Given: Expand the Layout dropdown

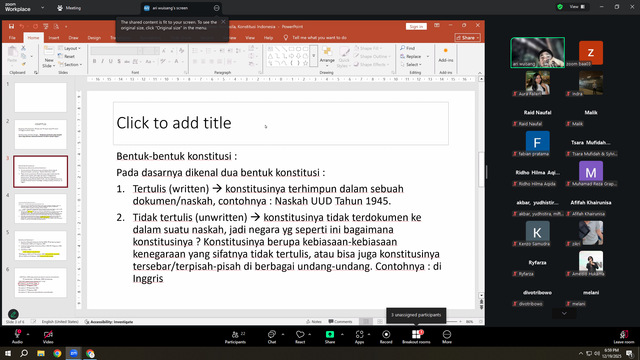Looking at the screenshot, I should tap(69, 48).
